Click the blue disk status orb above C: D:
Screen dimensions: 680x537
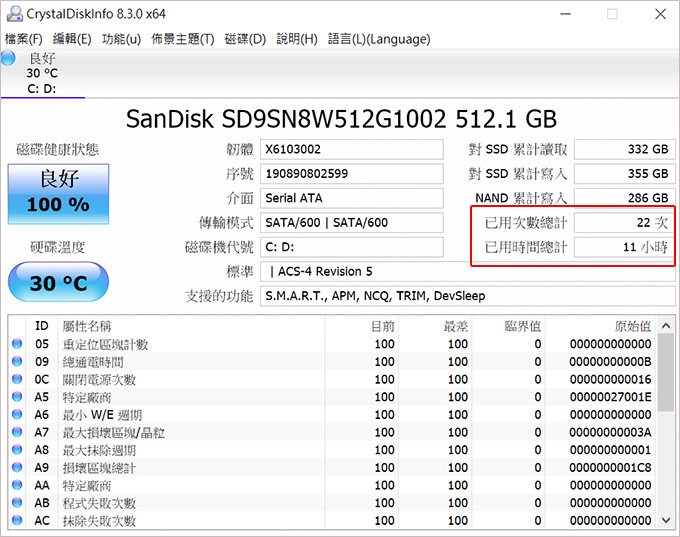(8, 58)
